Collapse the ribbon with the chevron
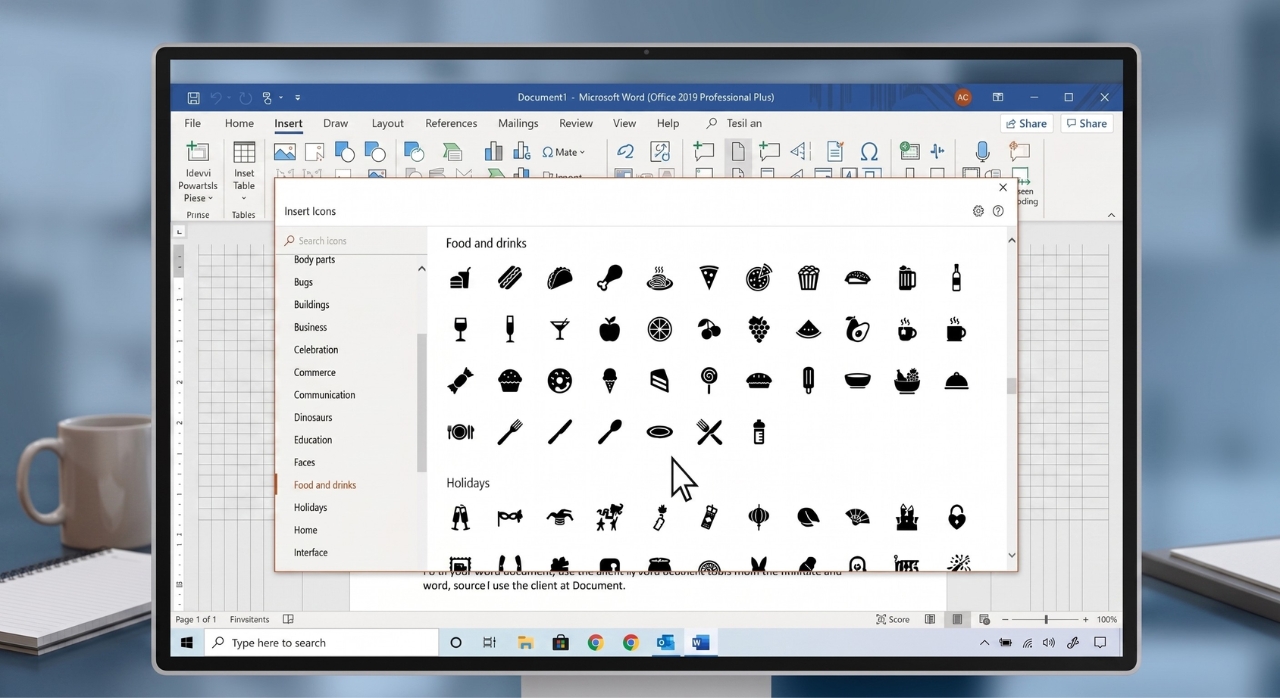This screenshot has height=698, width=1280. coord(1111,215)
